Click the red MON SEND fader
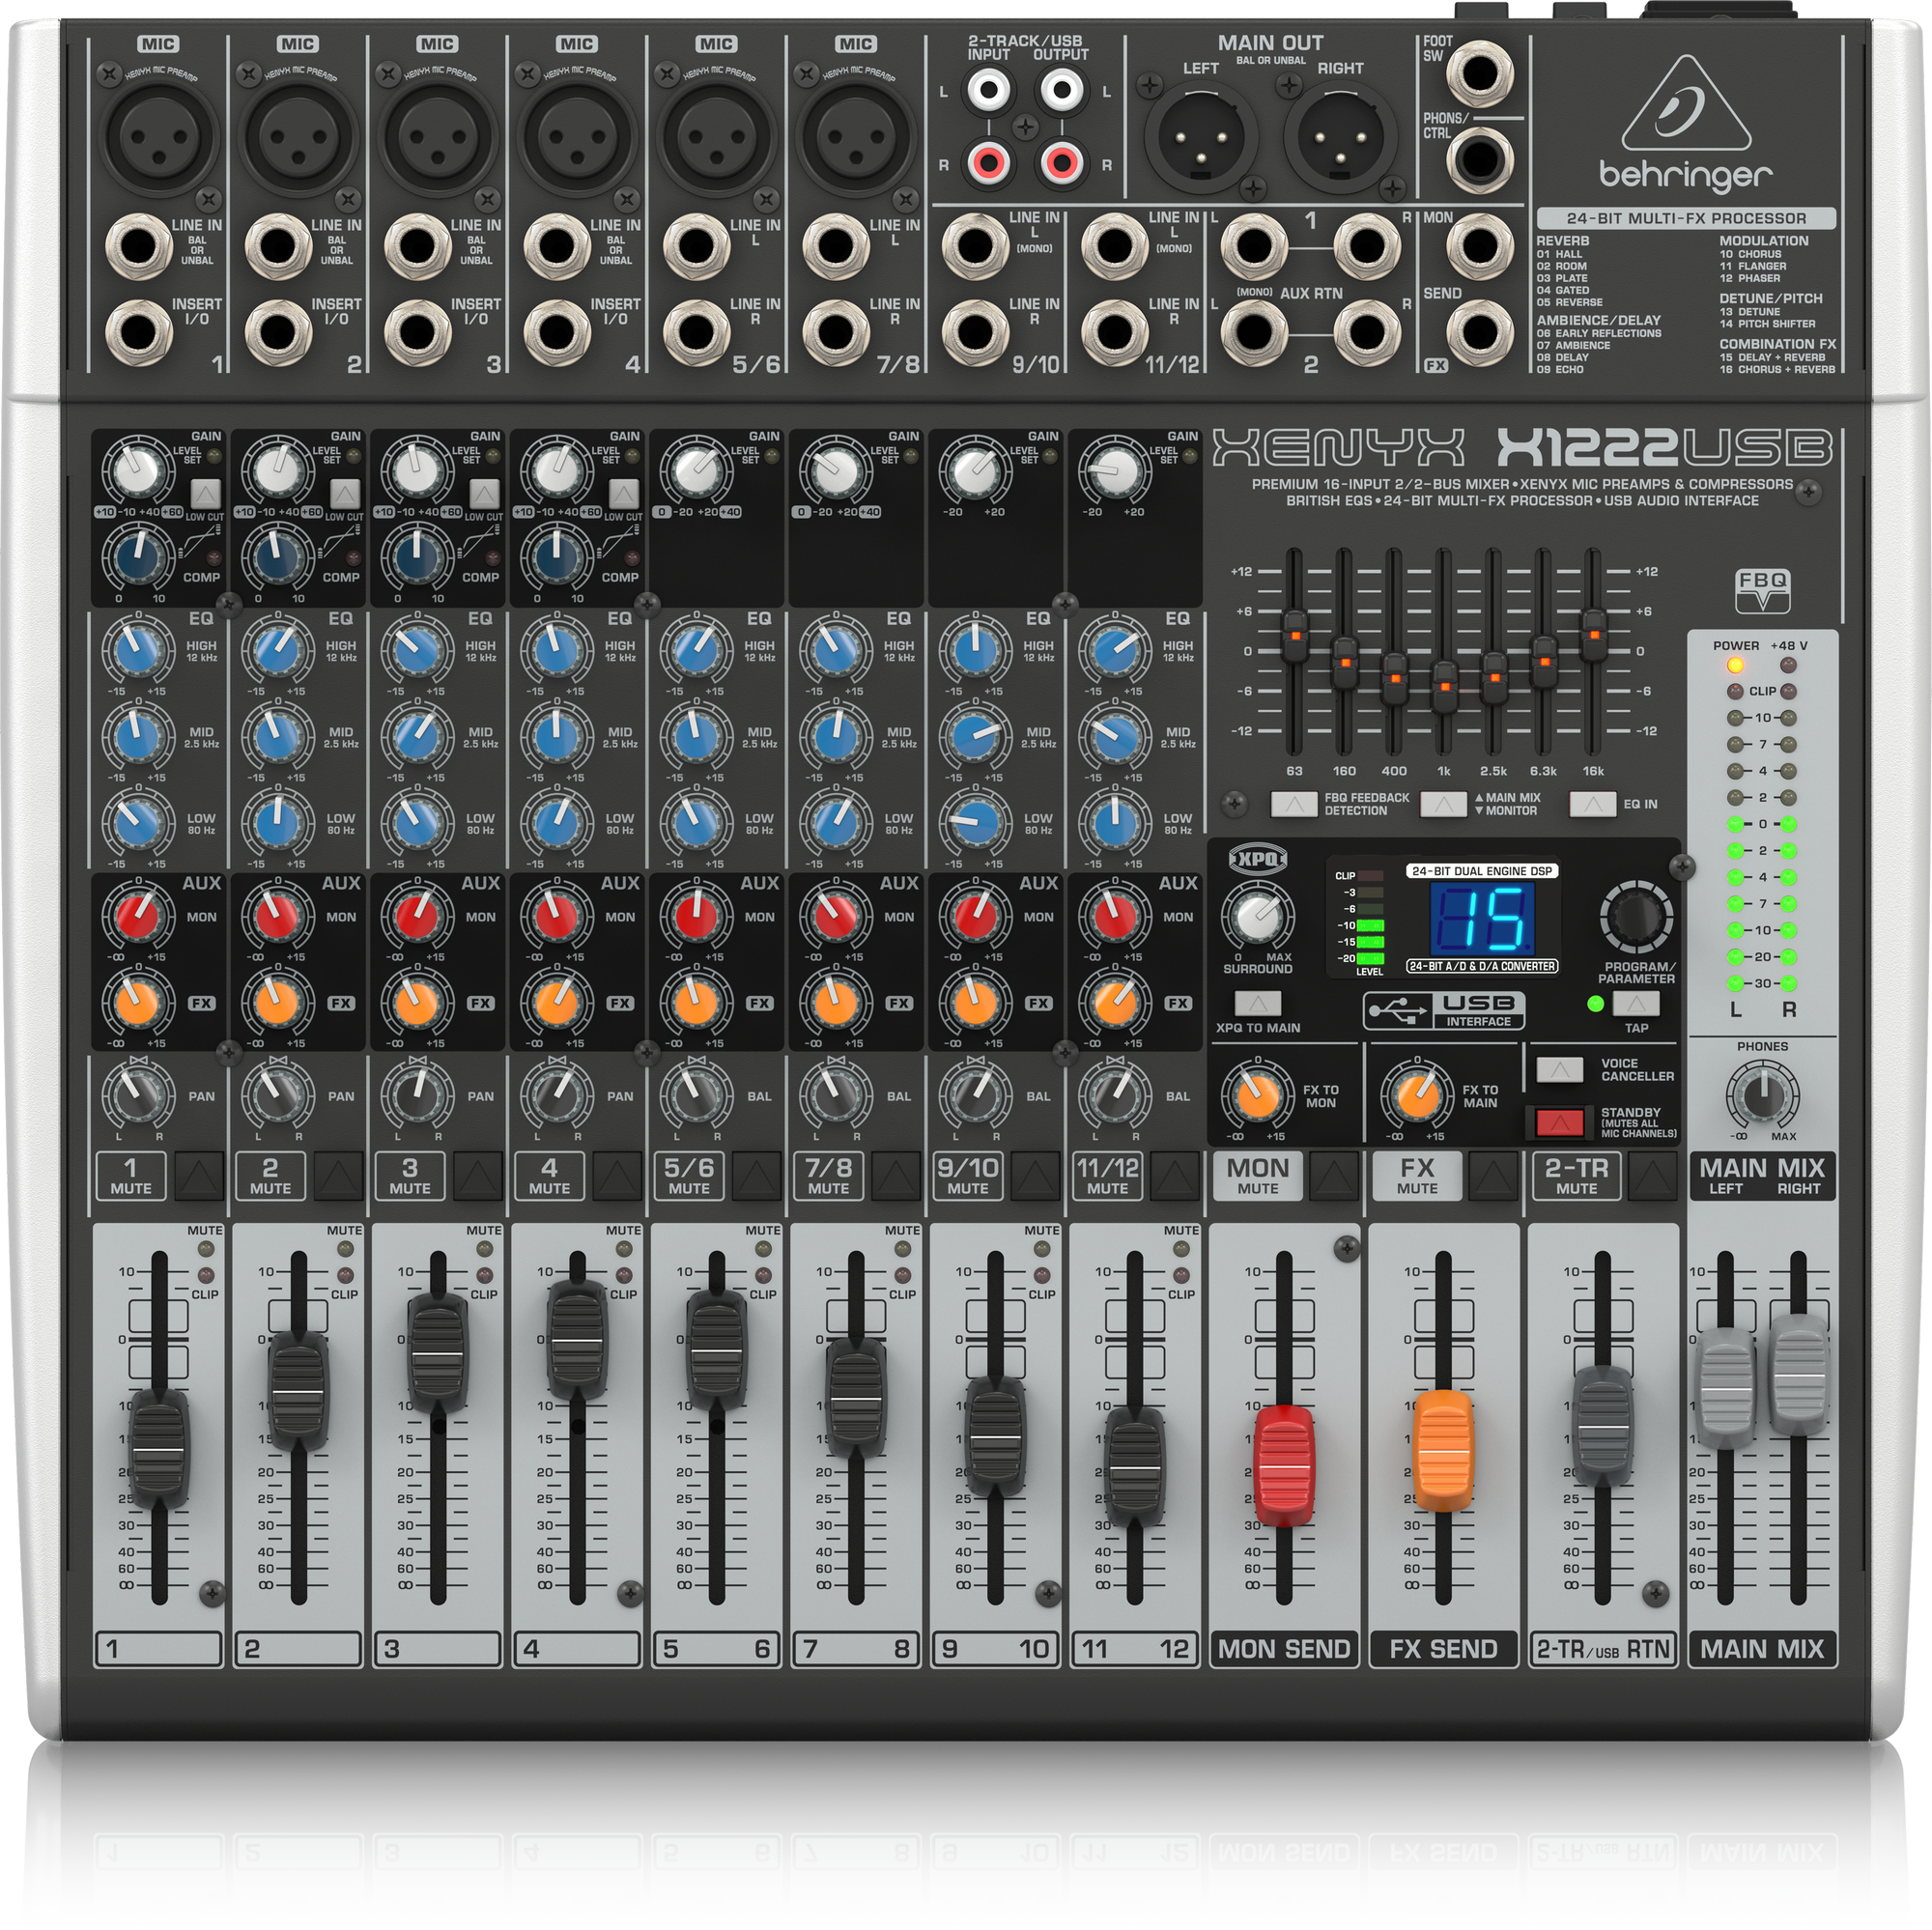This screenshot has height=1930, width=1932. (x=1284, y=1464)
